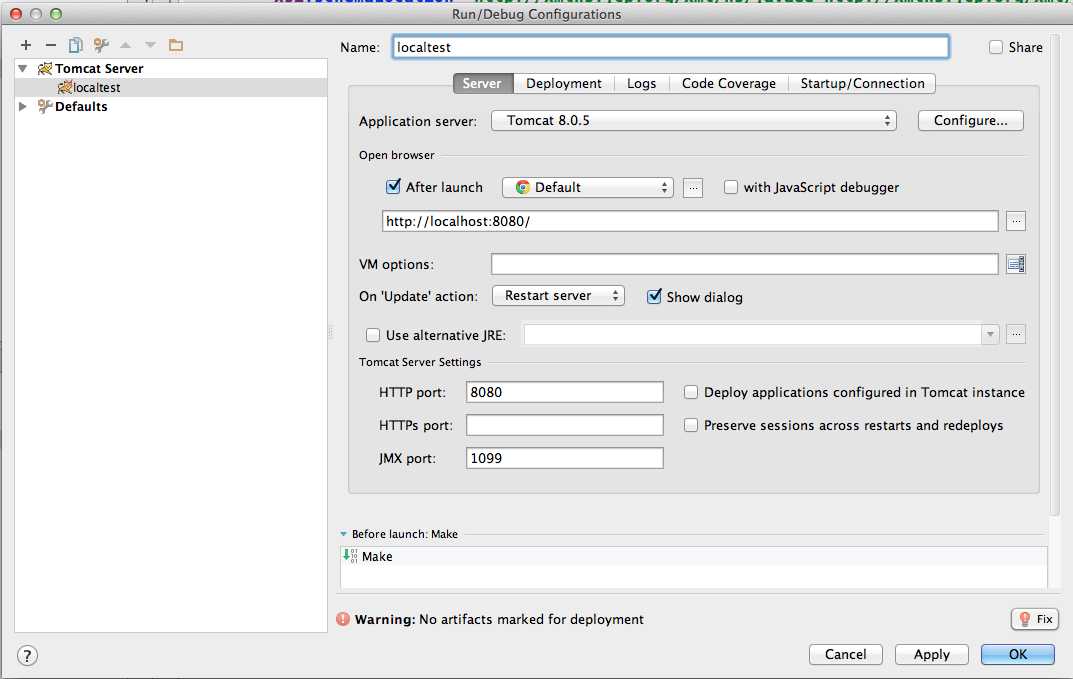The image size is (1073, 679).
Task: Open the Restart server update action dropdown
Action: click(558, 296)
